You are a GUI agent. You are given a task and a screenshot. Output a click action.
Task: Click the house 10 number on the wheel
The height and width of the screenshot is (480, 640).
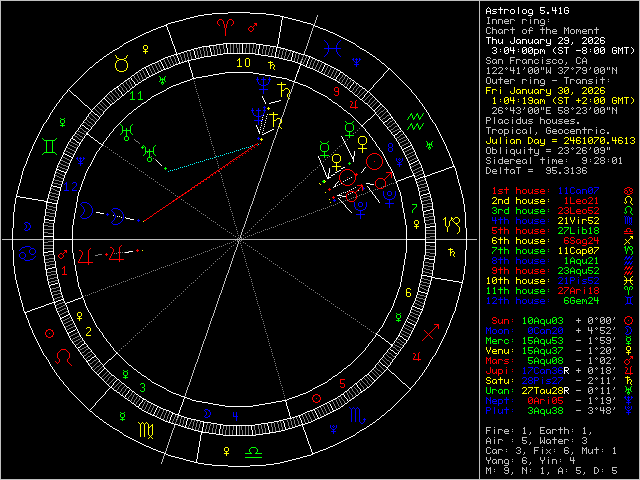point(242,62)
